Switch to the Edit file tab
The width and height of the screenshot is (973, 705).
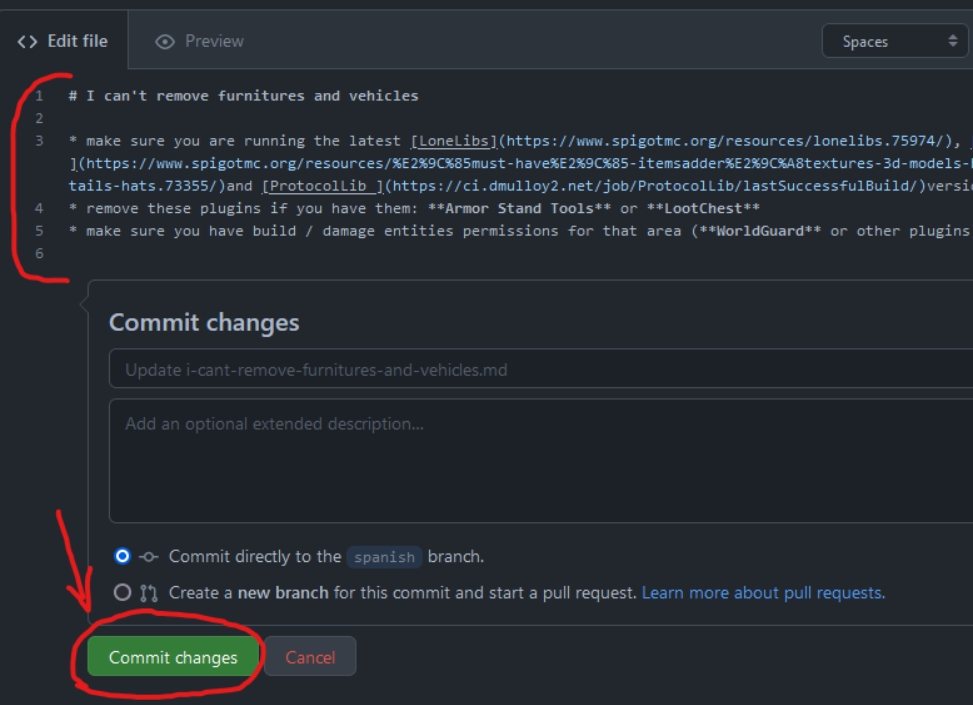coord(63,41)
